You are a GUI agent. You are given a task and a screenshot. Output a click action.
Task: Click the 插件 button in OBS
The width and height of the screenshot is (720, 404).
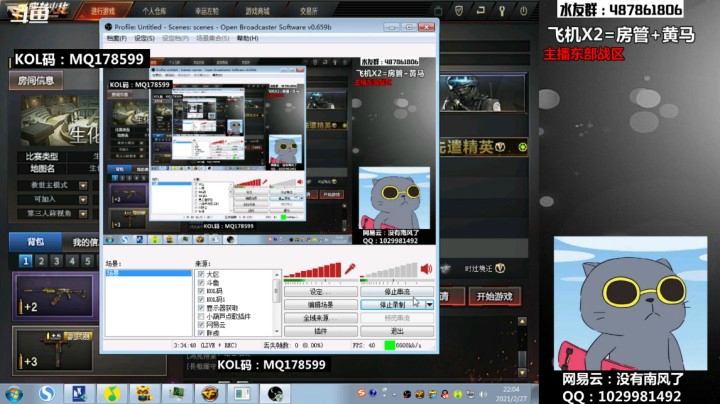(x=321, y=331)
